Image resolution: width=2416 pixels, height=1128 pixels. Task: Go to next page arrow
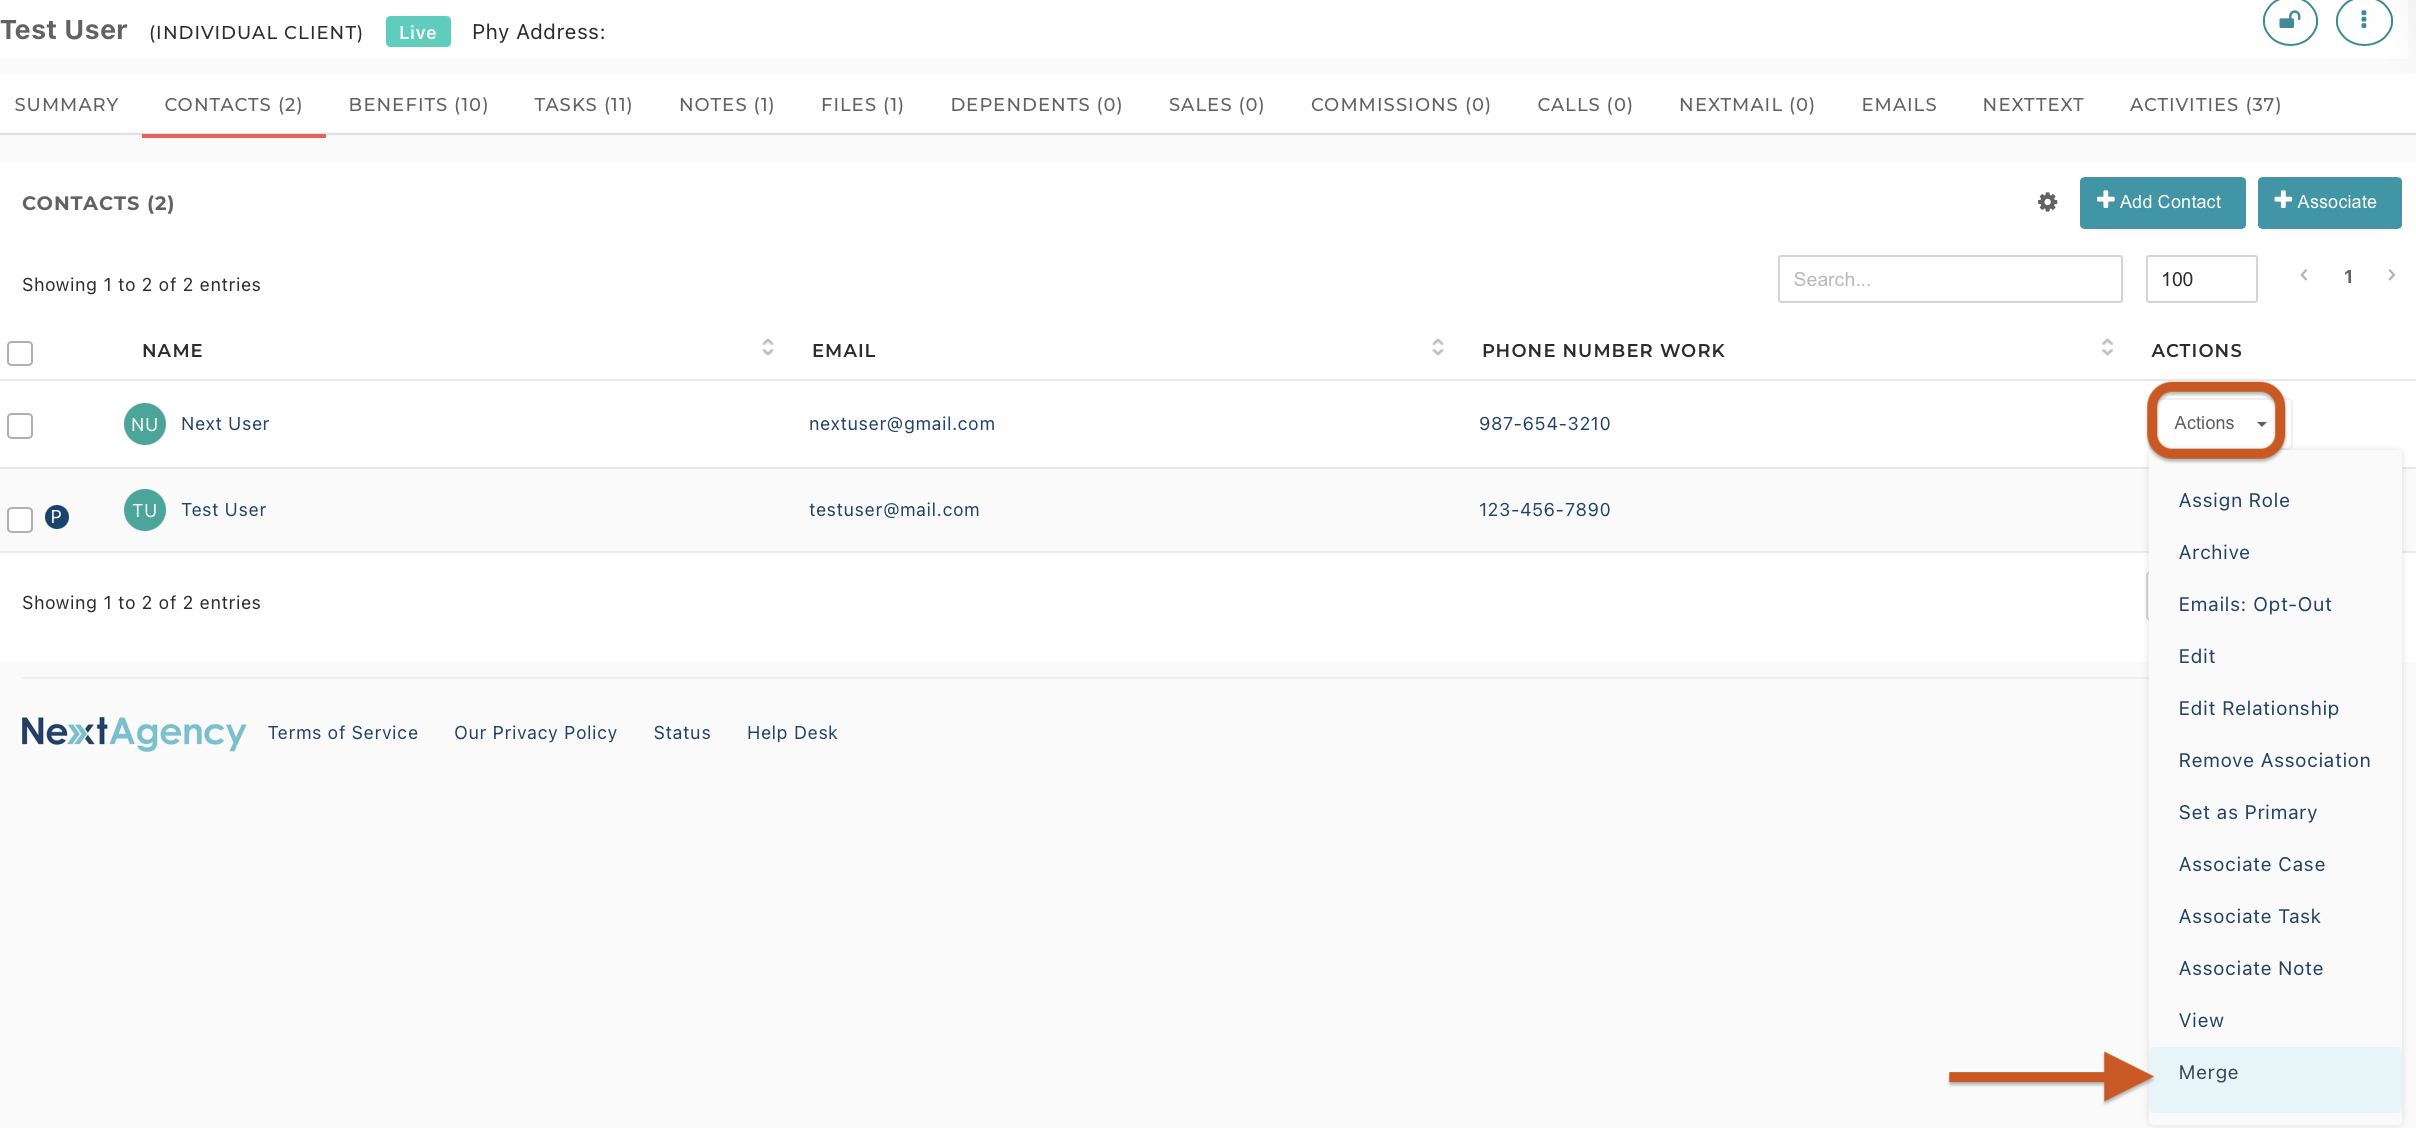[2391, 276]
